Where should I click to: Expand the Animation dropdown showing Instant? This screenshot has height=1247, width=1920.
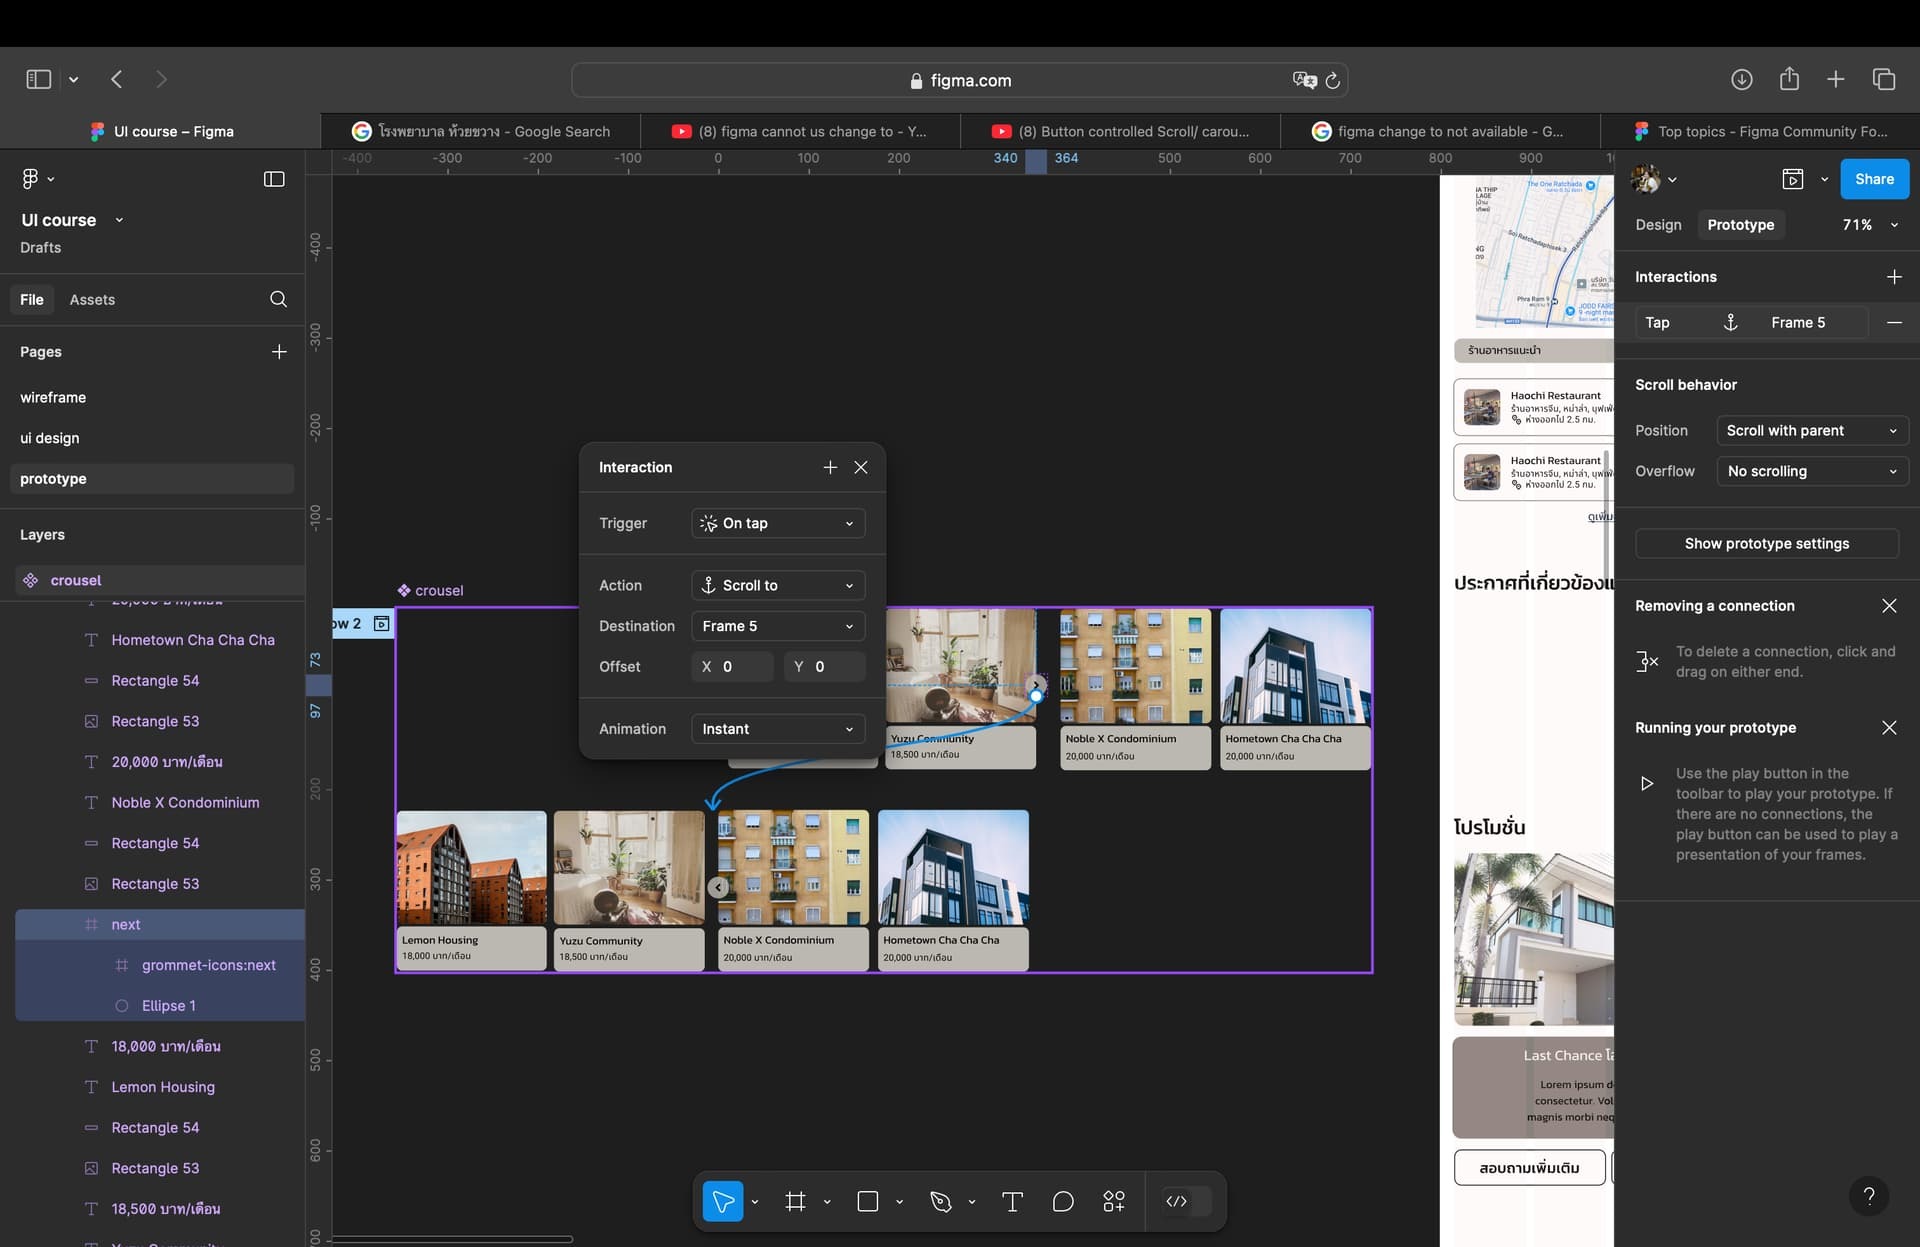[x=775, y=728]
